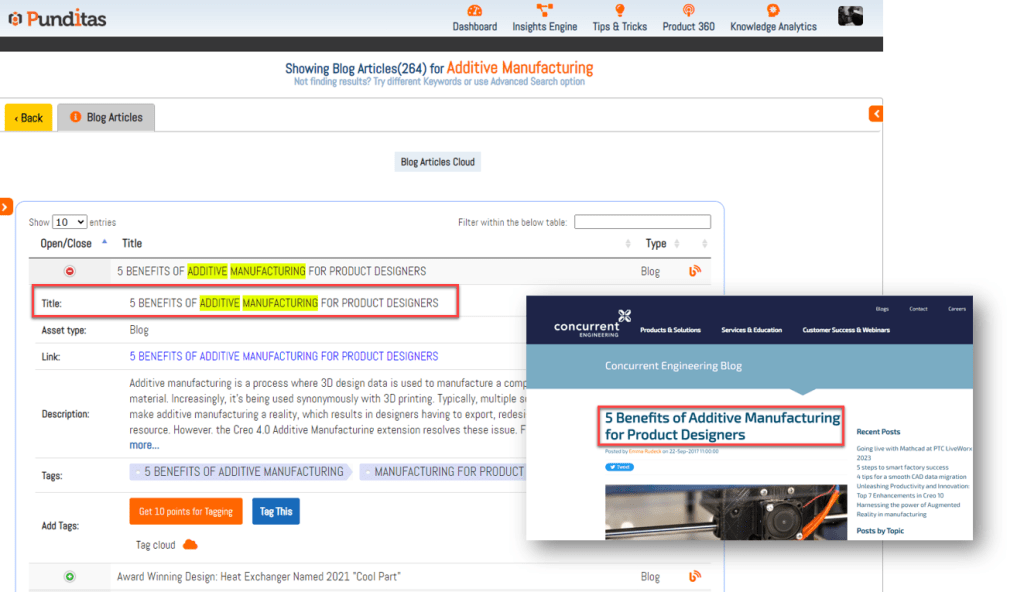The height and width of the screenshot is (592, 1024).
Task: Click the more... link in the description
Action: [x=144, y=445]
